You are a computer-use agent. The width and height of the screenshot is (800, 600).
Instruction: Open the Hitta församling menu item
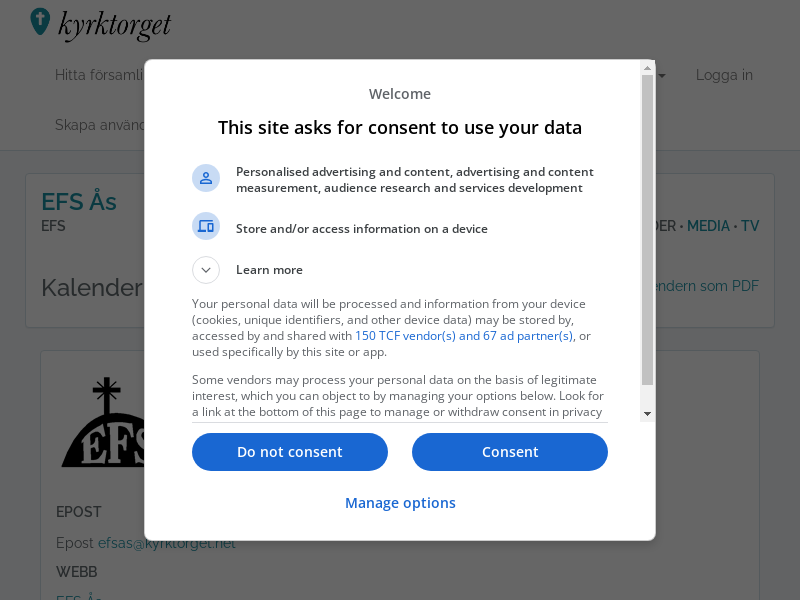99,75
